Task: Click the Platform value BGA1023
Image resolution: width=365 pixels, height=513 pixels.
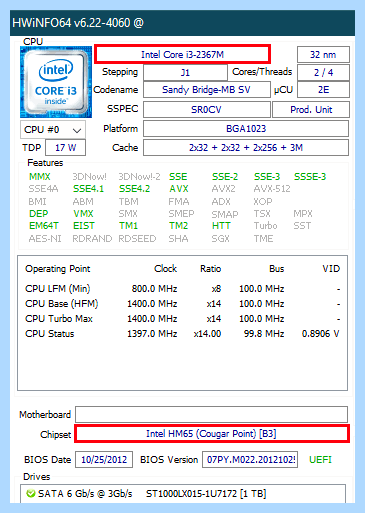Action: point(246,129)
